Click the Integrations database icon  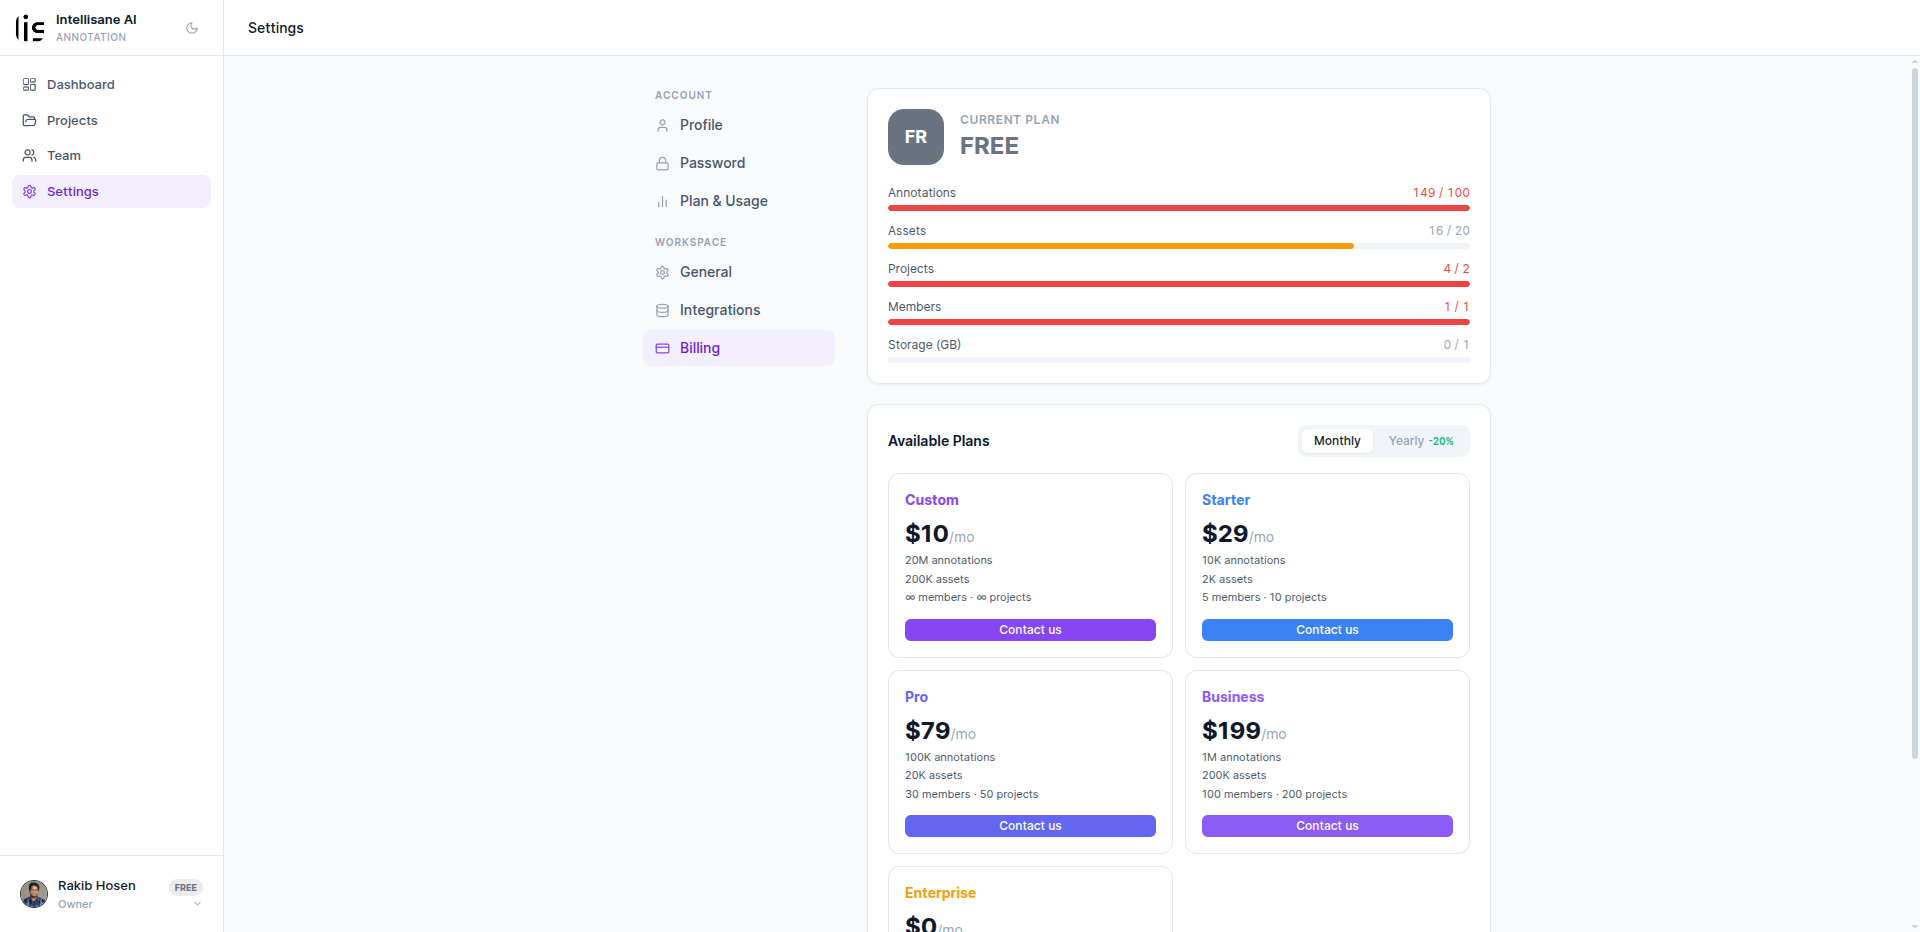click(662, 310)
